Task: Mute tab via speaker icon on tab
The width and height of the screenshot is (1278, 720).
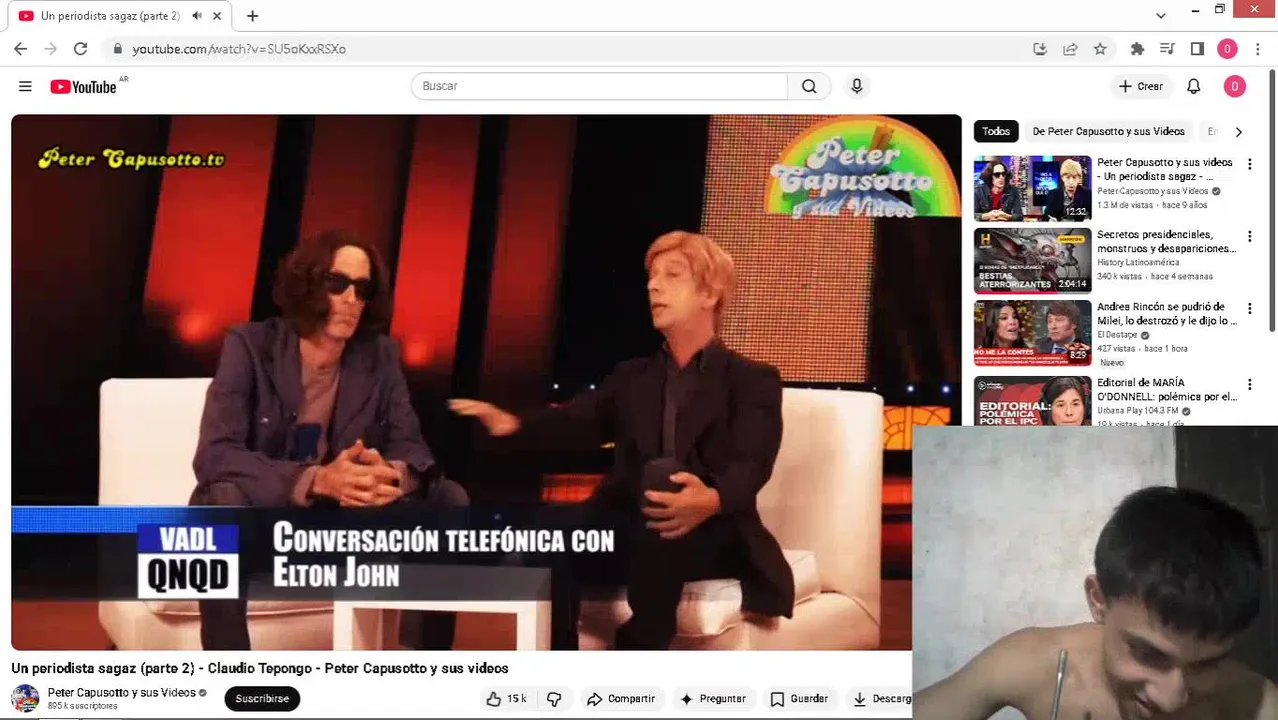Action: pos(197,16)
